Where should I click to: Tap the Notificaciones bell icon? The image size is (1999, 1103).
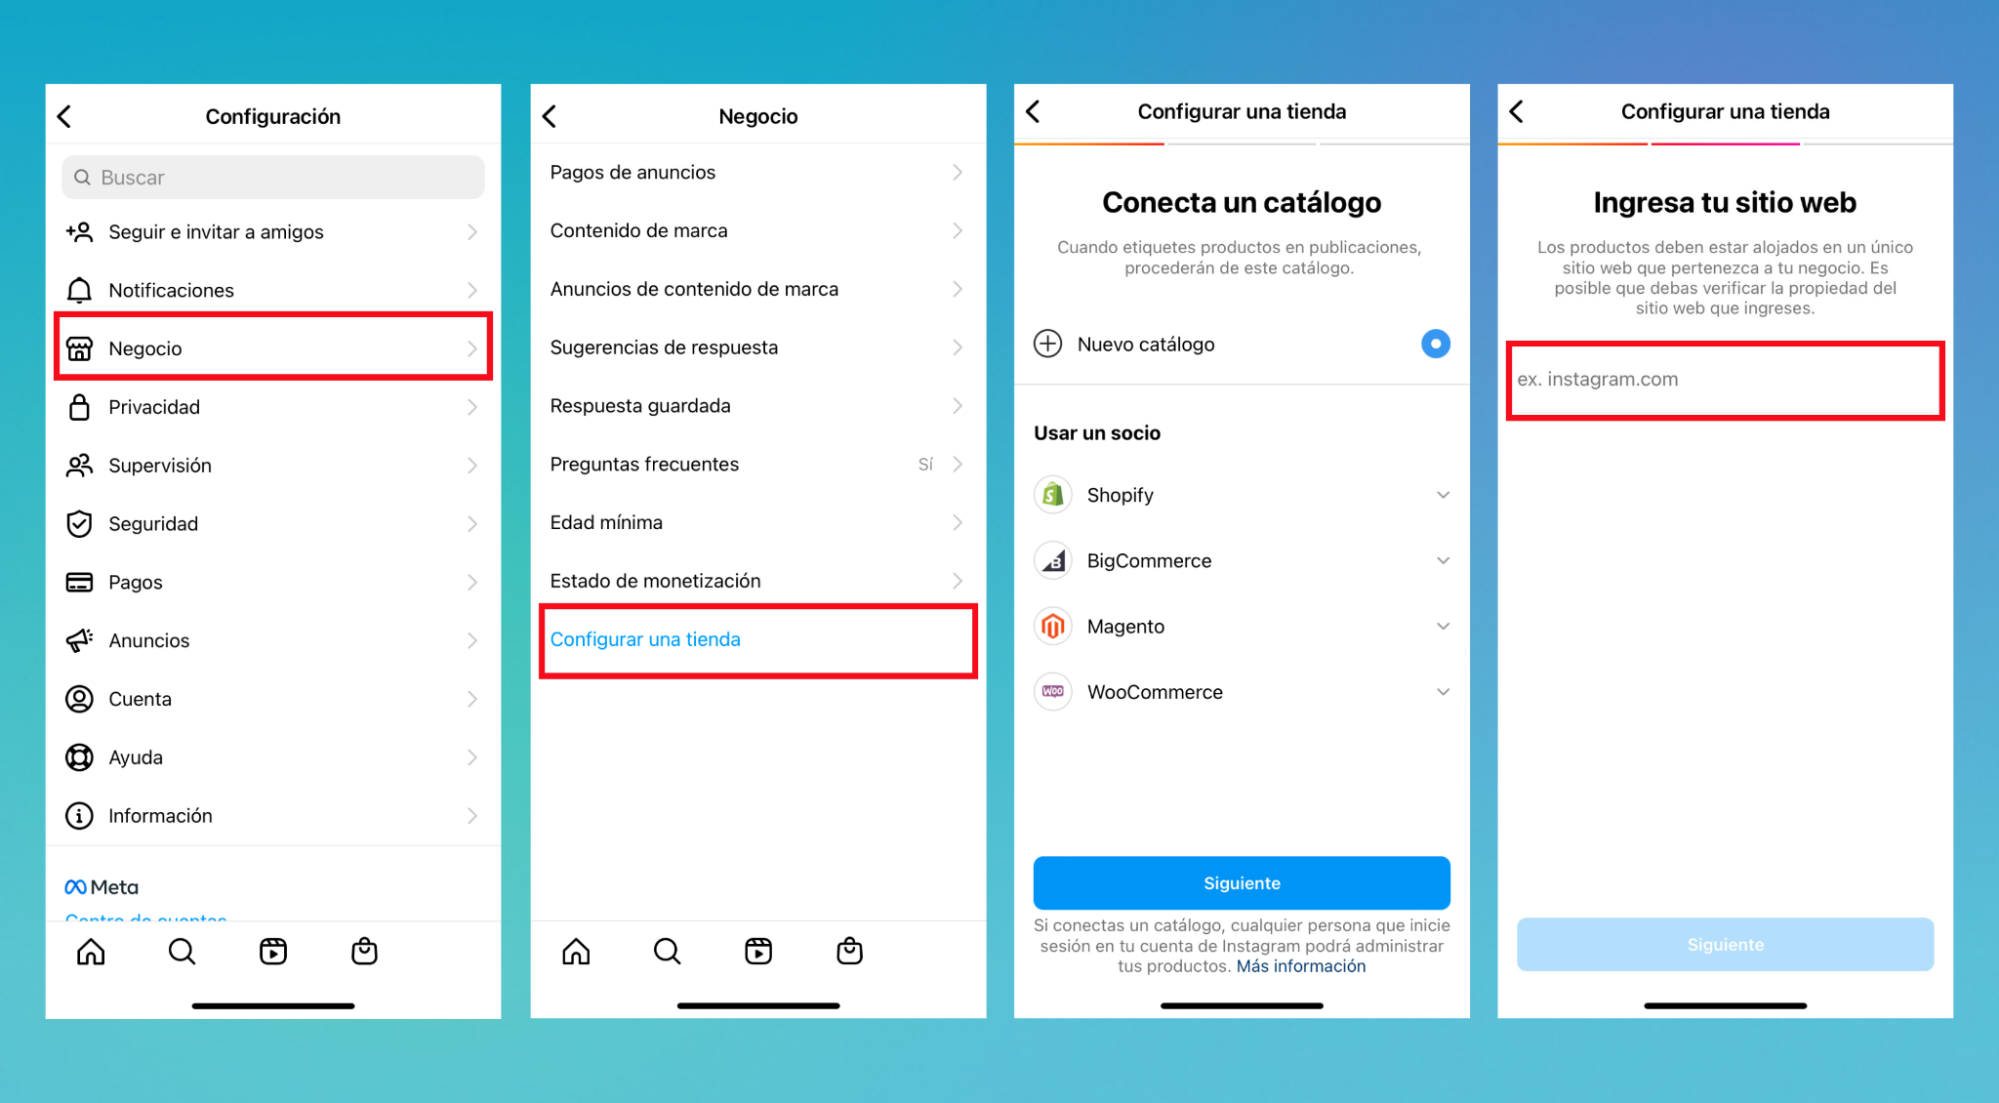click(x=79, y=290)
